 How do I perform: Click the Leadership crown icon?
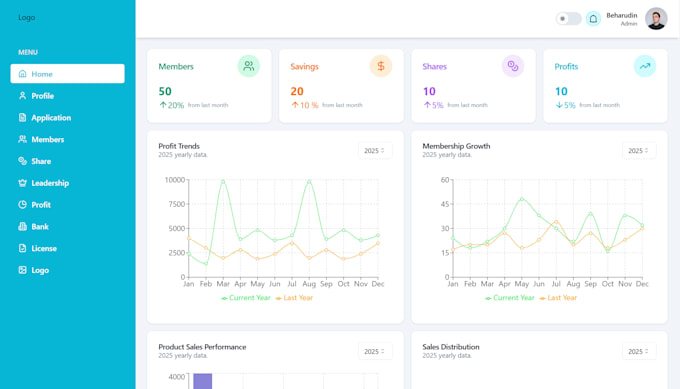pos(23,183)
